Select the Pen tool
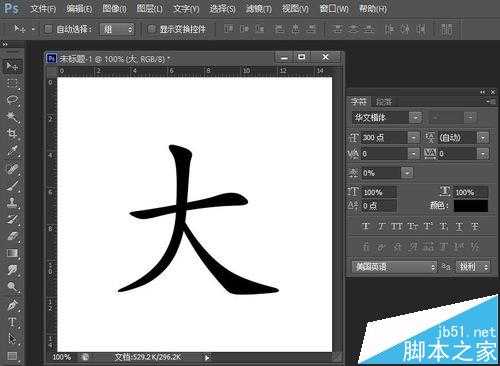 (x=12, y=304)
